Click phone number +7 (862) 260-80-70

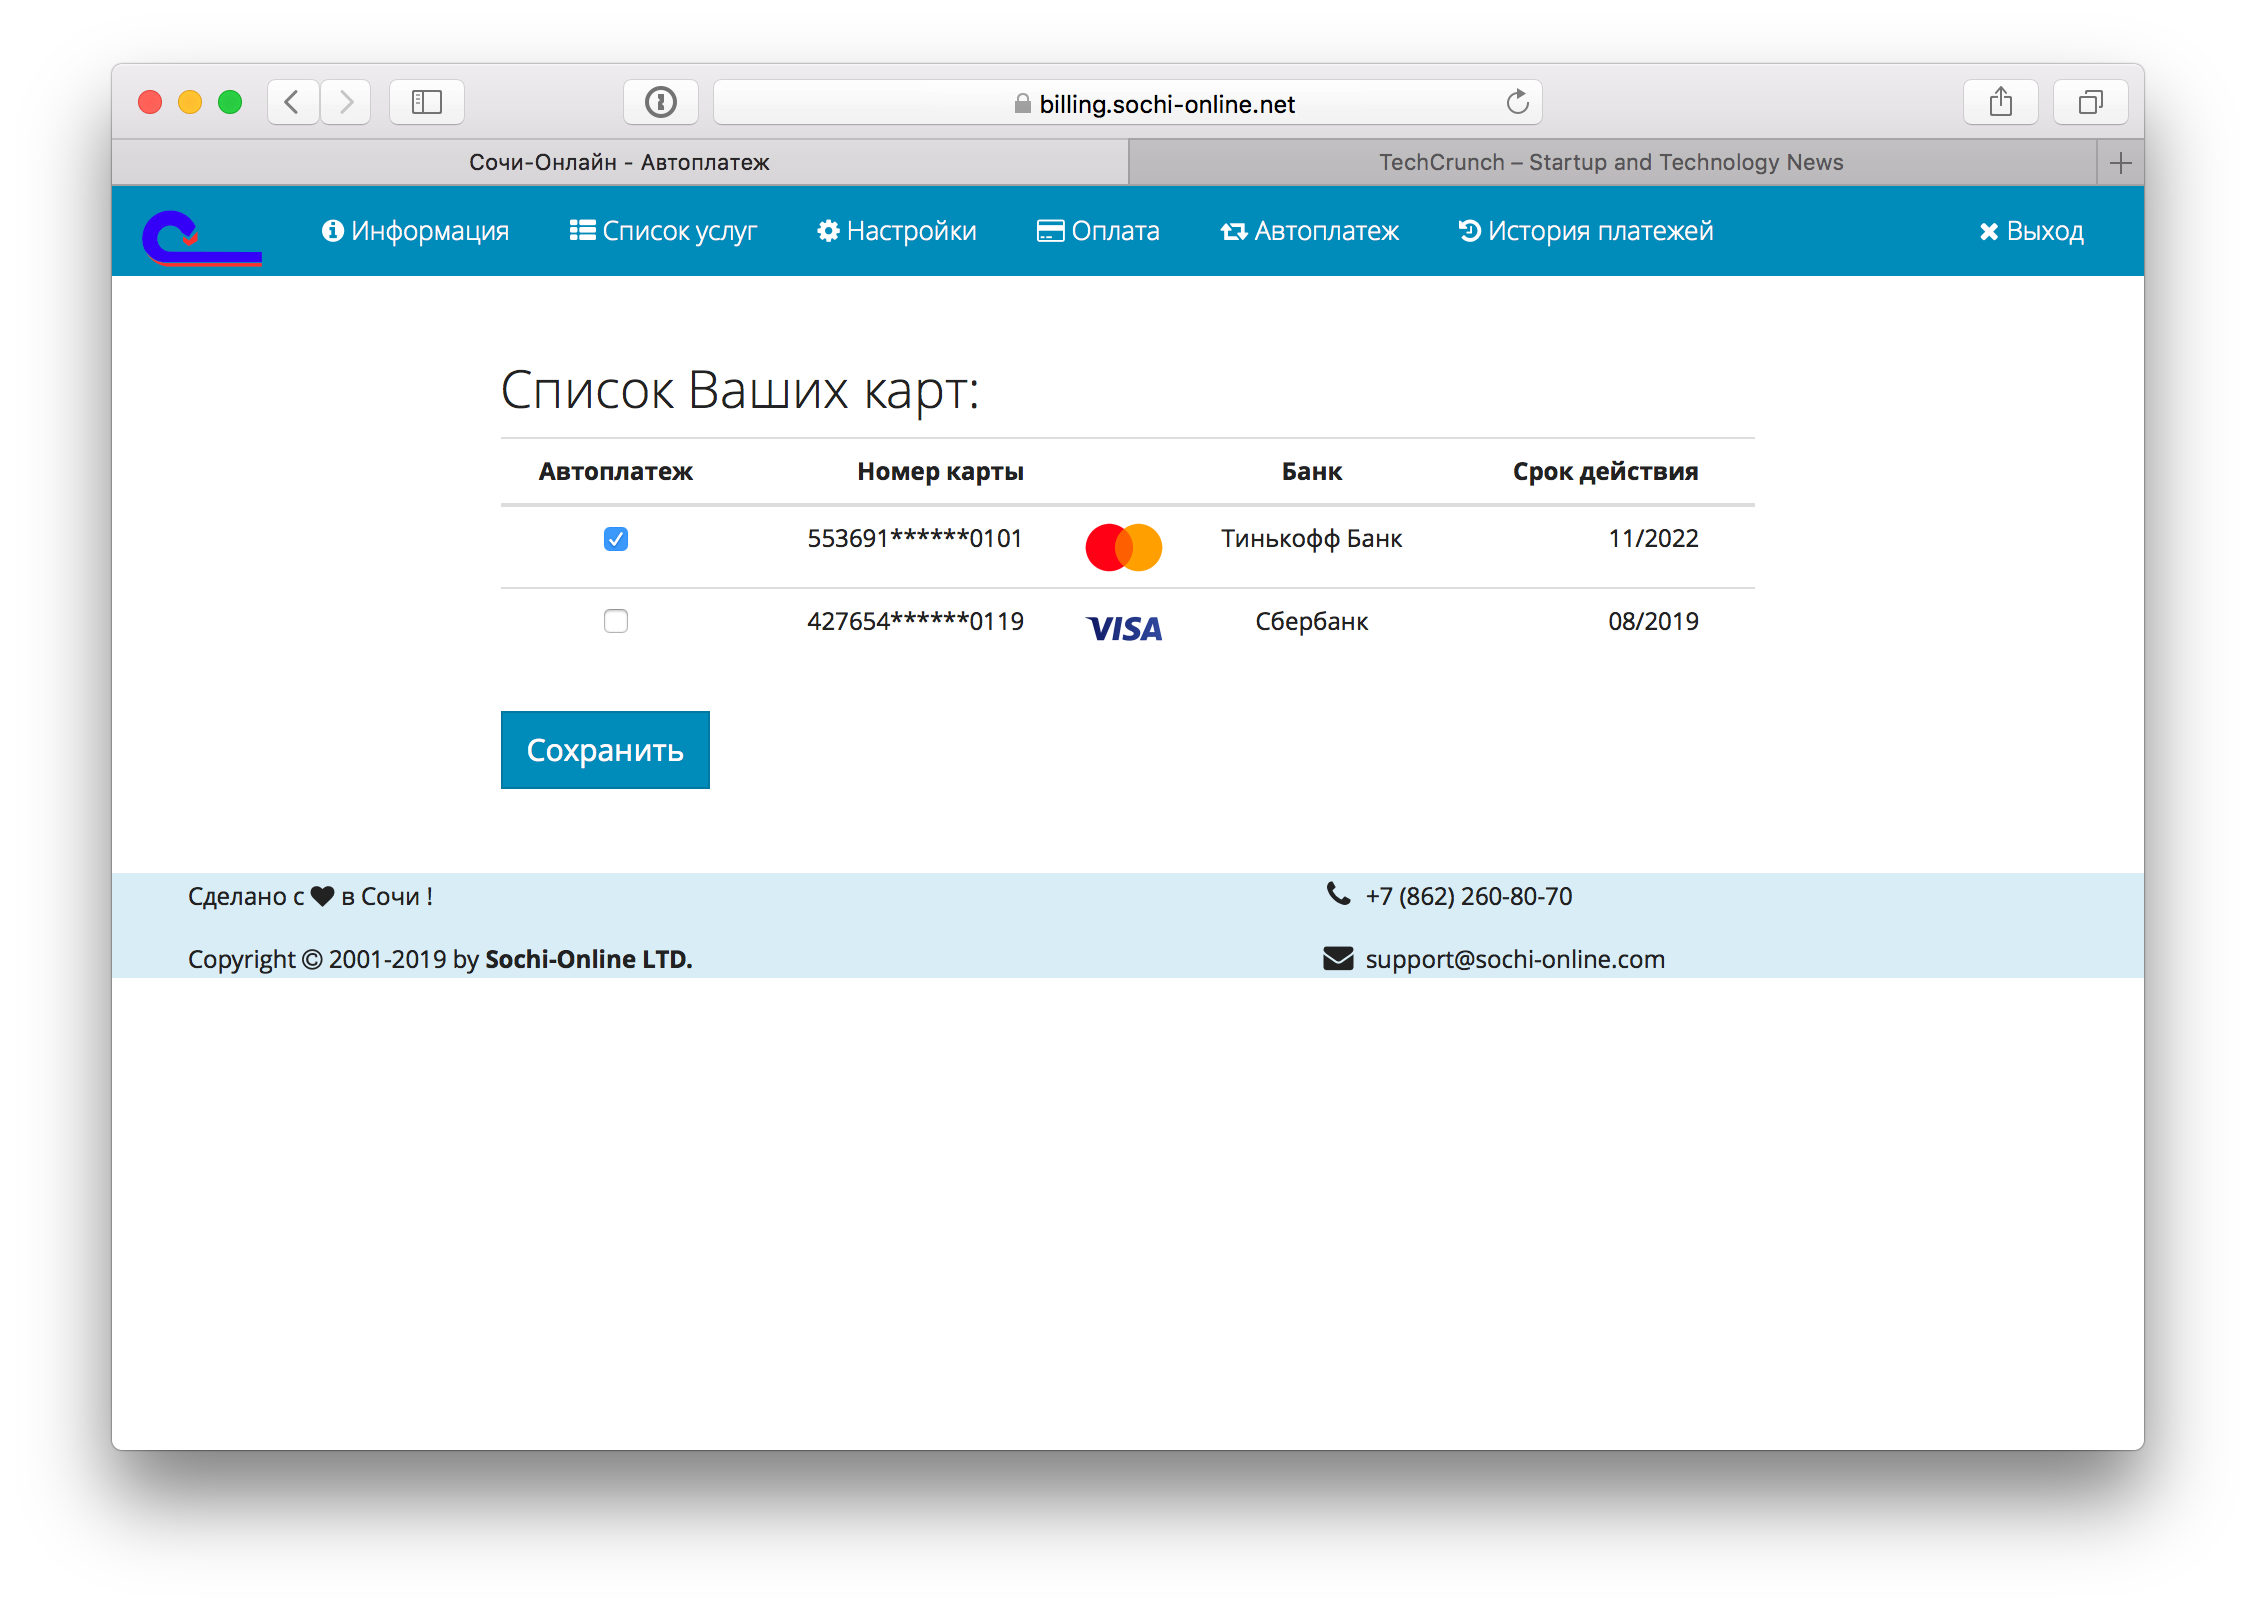coord(1469,896)
